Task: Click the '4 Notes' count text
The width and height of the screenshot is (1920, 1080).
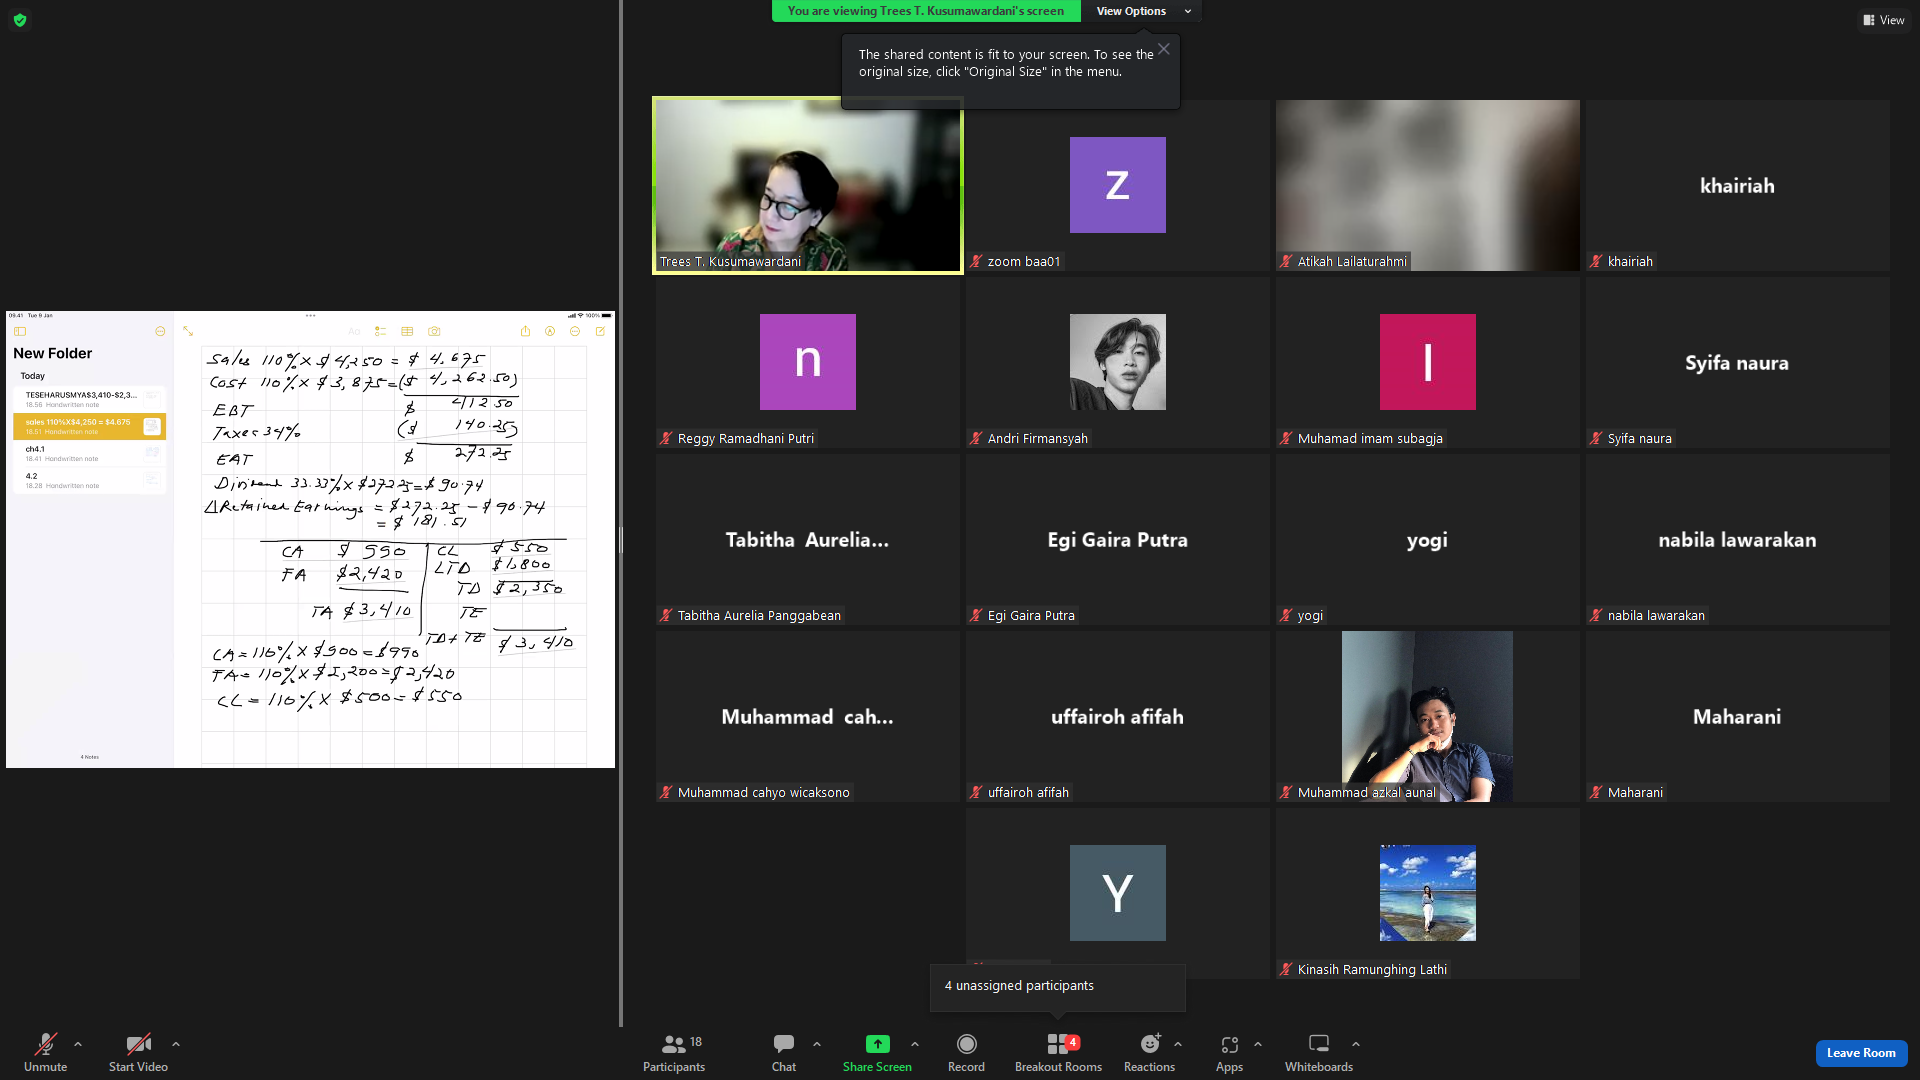Action: pyautogui.click(x=90, y=757)
